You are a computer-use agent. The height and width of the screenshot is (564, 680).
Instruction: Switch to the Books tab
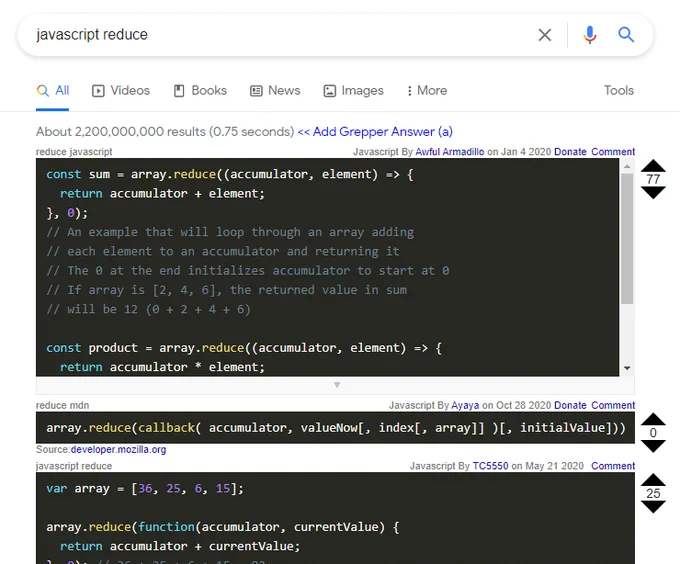200,91
